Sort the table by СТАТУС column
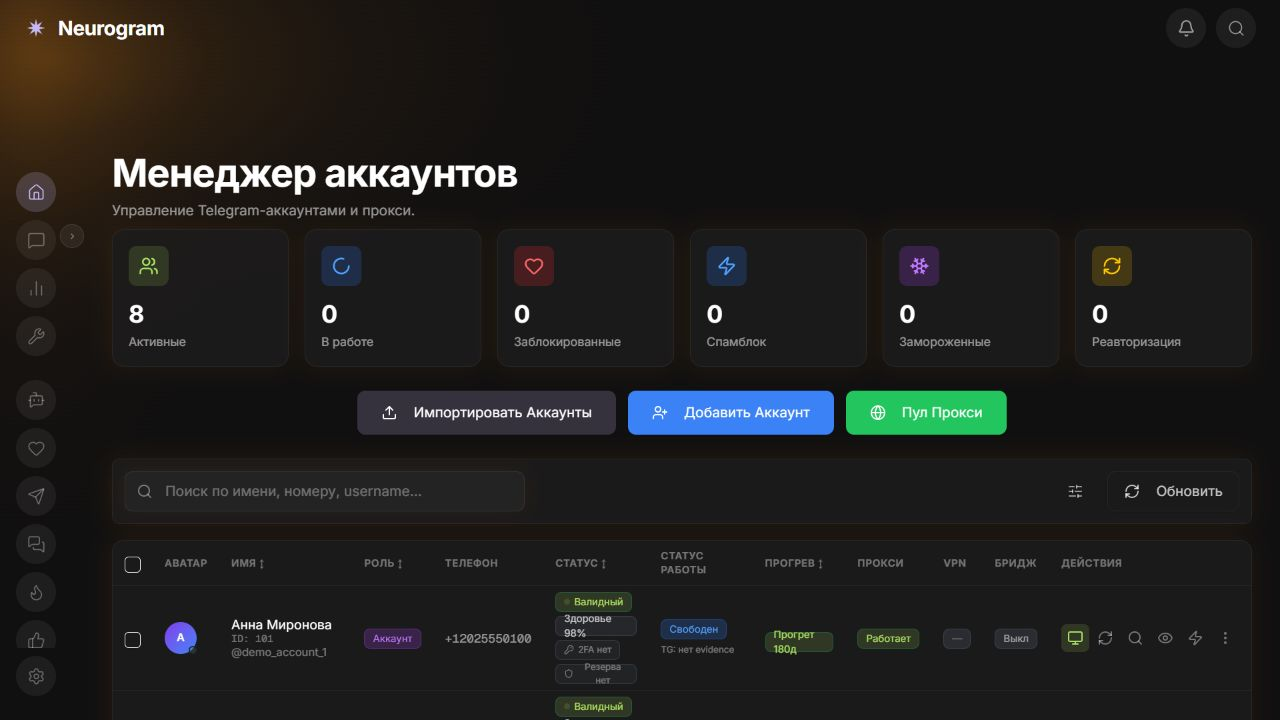Image resolution: width=1280 pixels, height=720 pixels. (x=581, y=563)
